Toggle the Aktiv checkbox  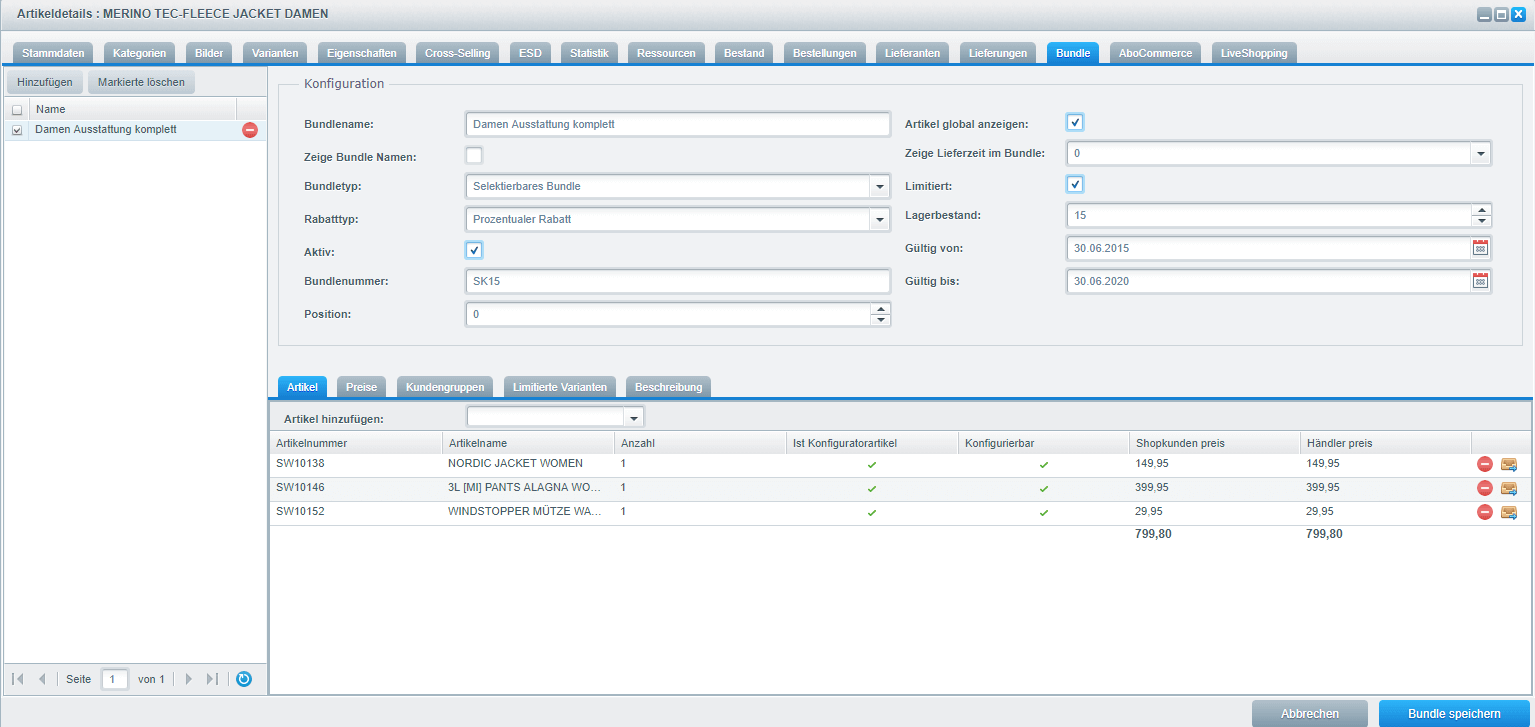pyautogui.click(x=474, y=250)
